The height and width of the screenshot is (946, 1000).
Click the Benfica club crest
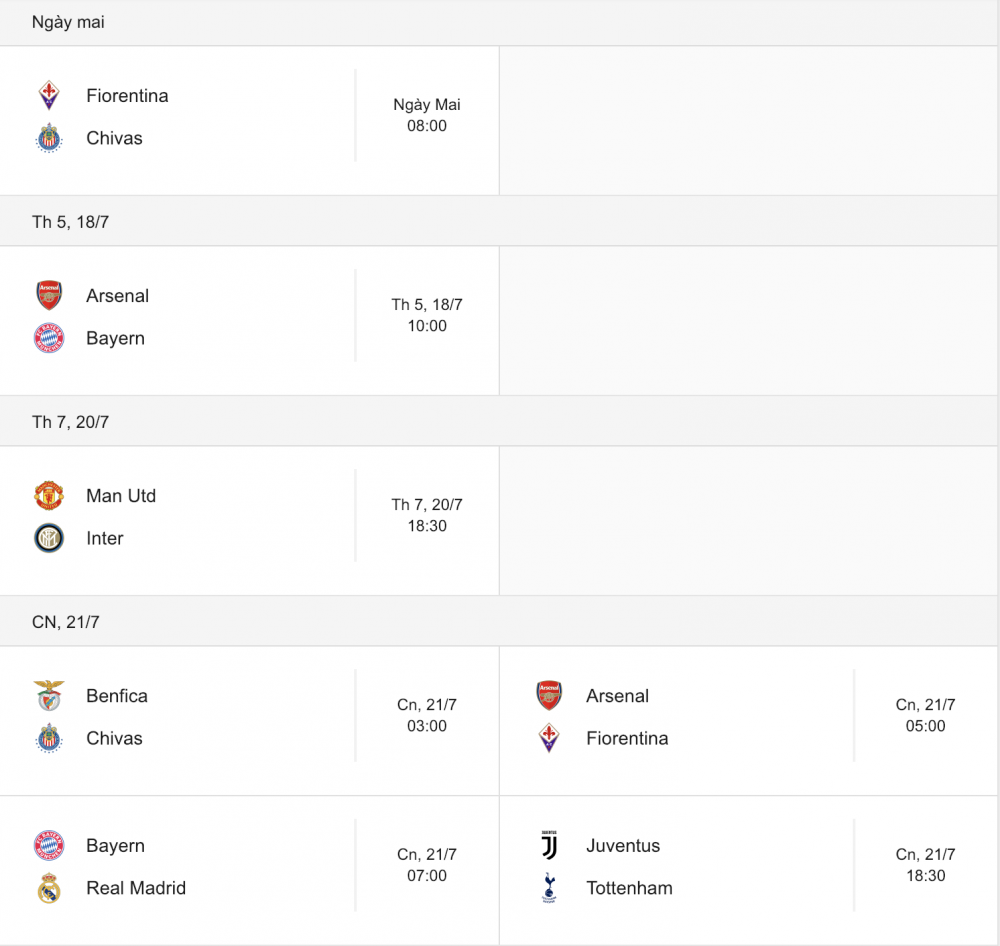[49, 696]
